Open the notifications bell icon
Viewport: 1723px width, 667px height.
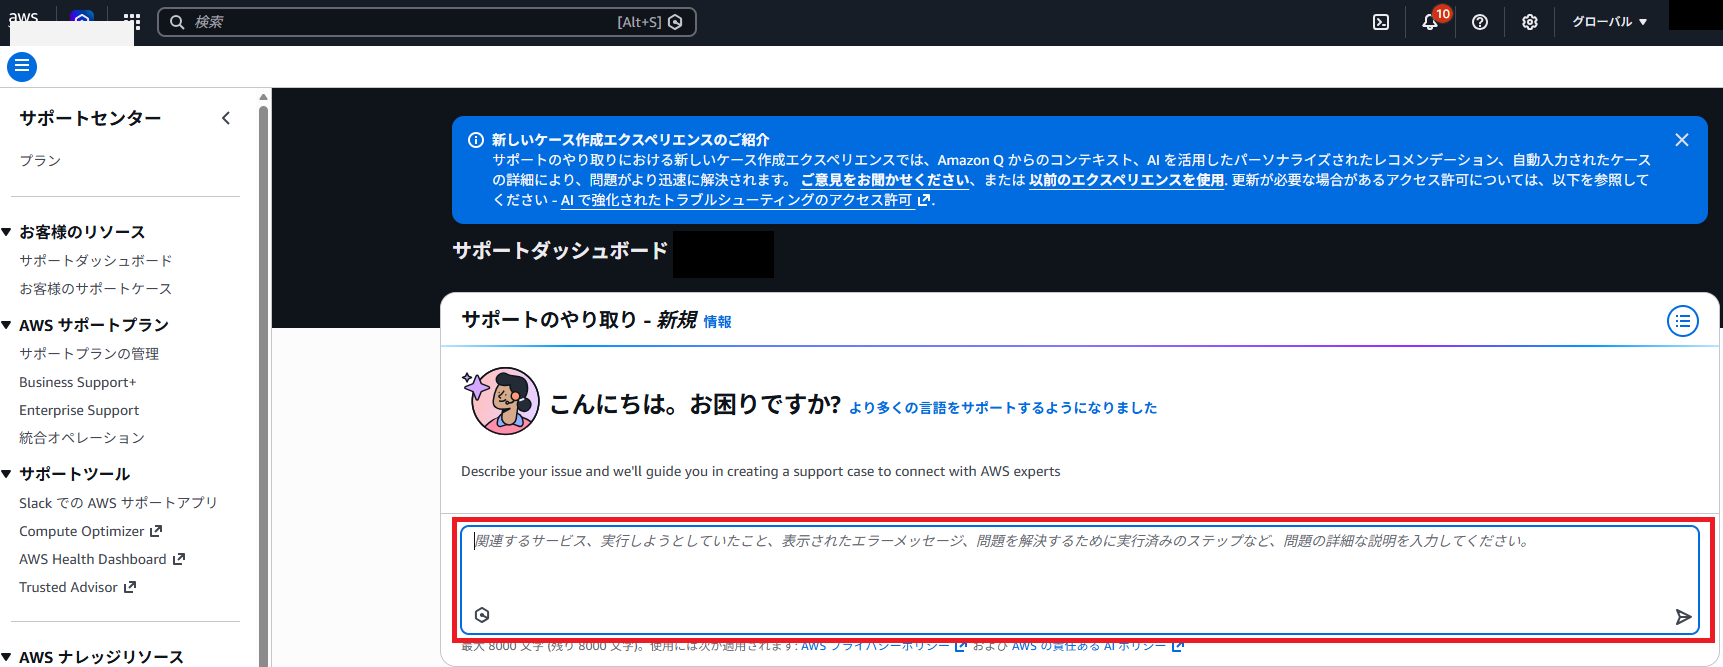click(1430, 22)
